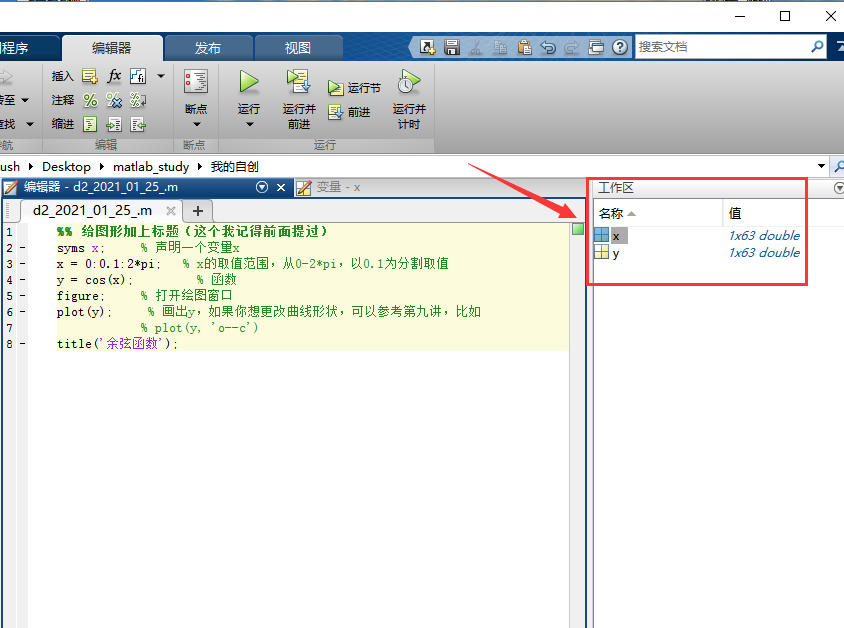Decrease indent with left-arrow indent icon
The image size is (844, 628).
click(x=138, y=124)
